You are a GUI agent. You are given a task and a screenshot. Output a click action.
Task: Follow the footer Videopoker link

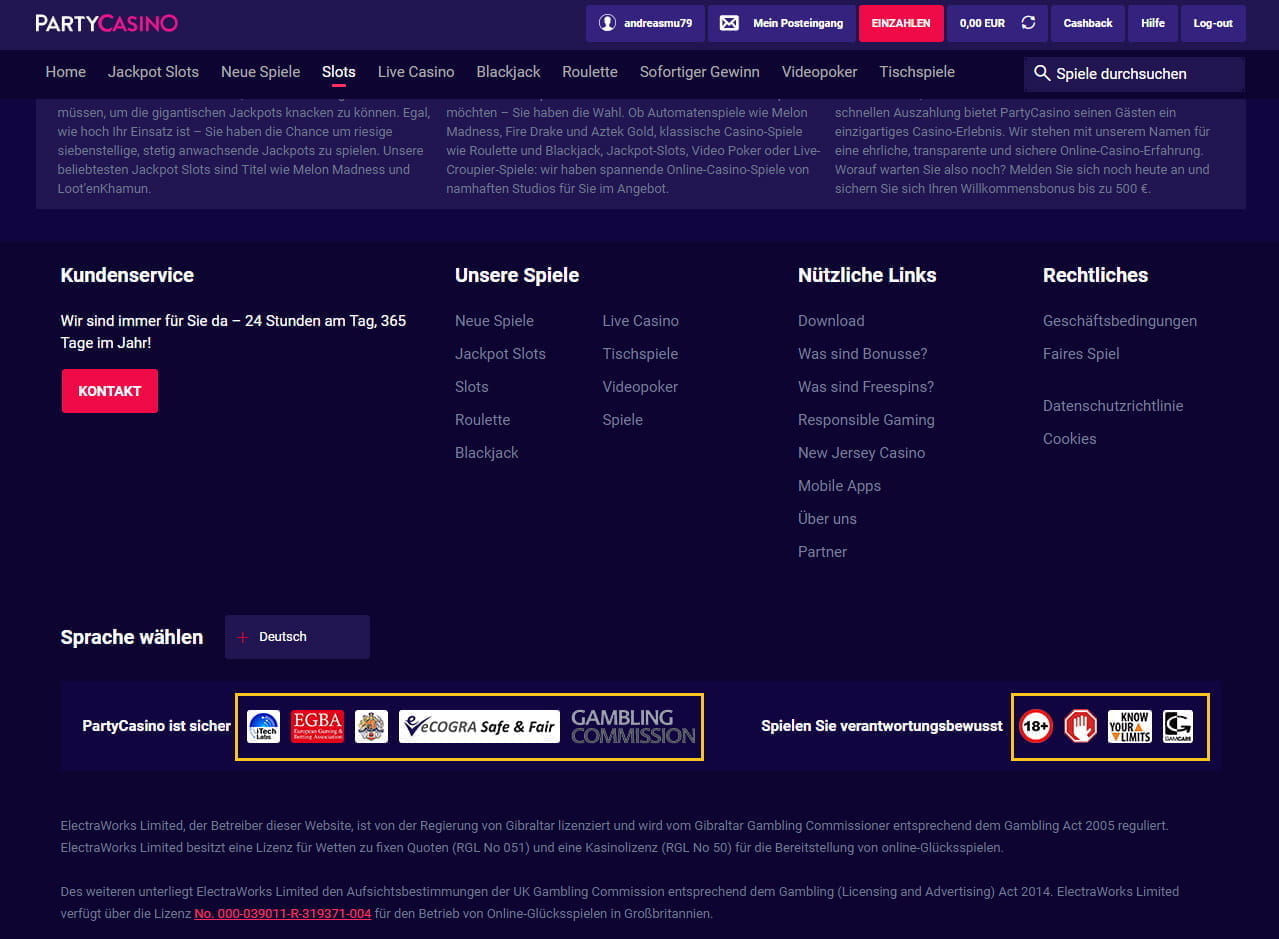point(640,387)
